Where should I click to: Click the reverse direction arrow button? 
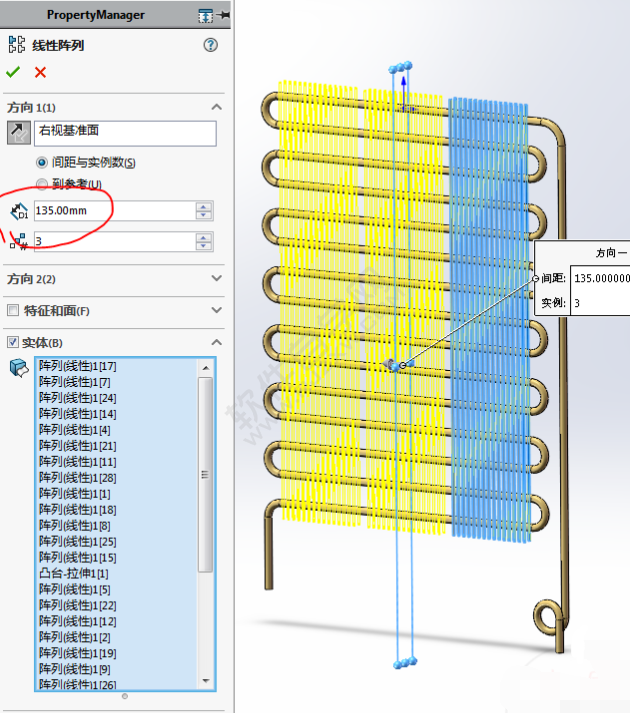coord(19,133)
